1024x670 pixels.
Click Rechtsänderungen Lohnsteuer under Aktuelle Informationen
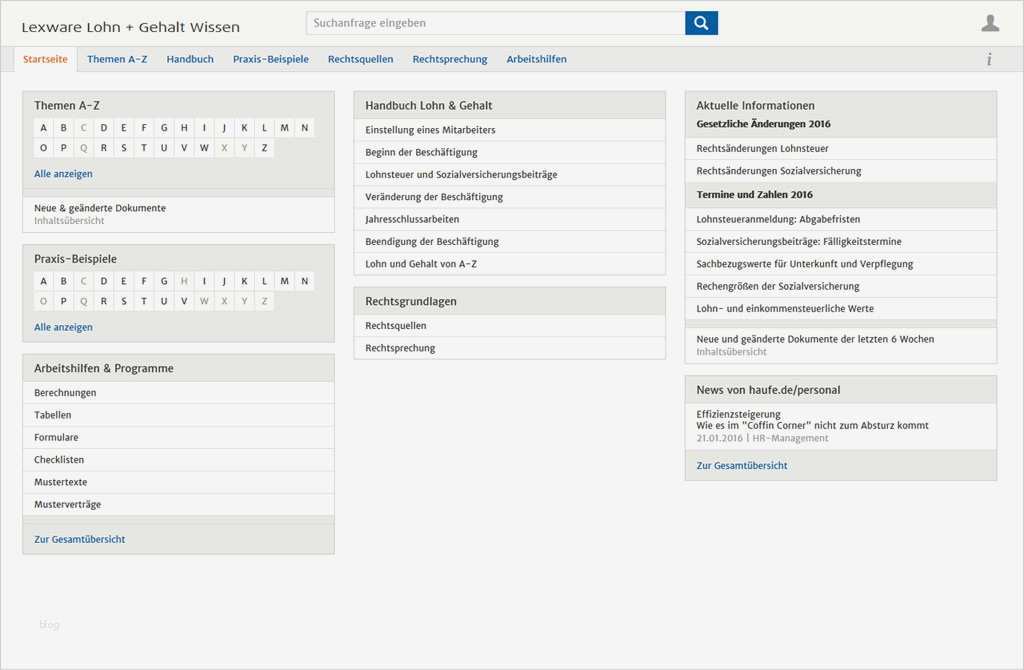(x=765, y=148)
